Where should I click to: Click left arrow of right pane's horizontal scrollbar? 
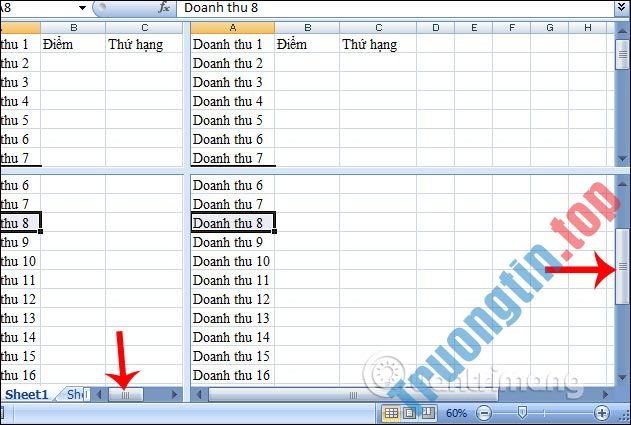tap(199, 395)
